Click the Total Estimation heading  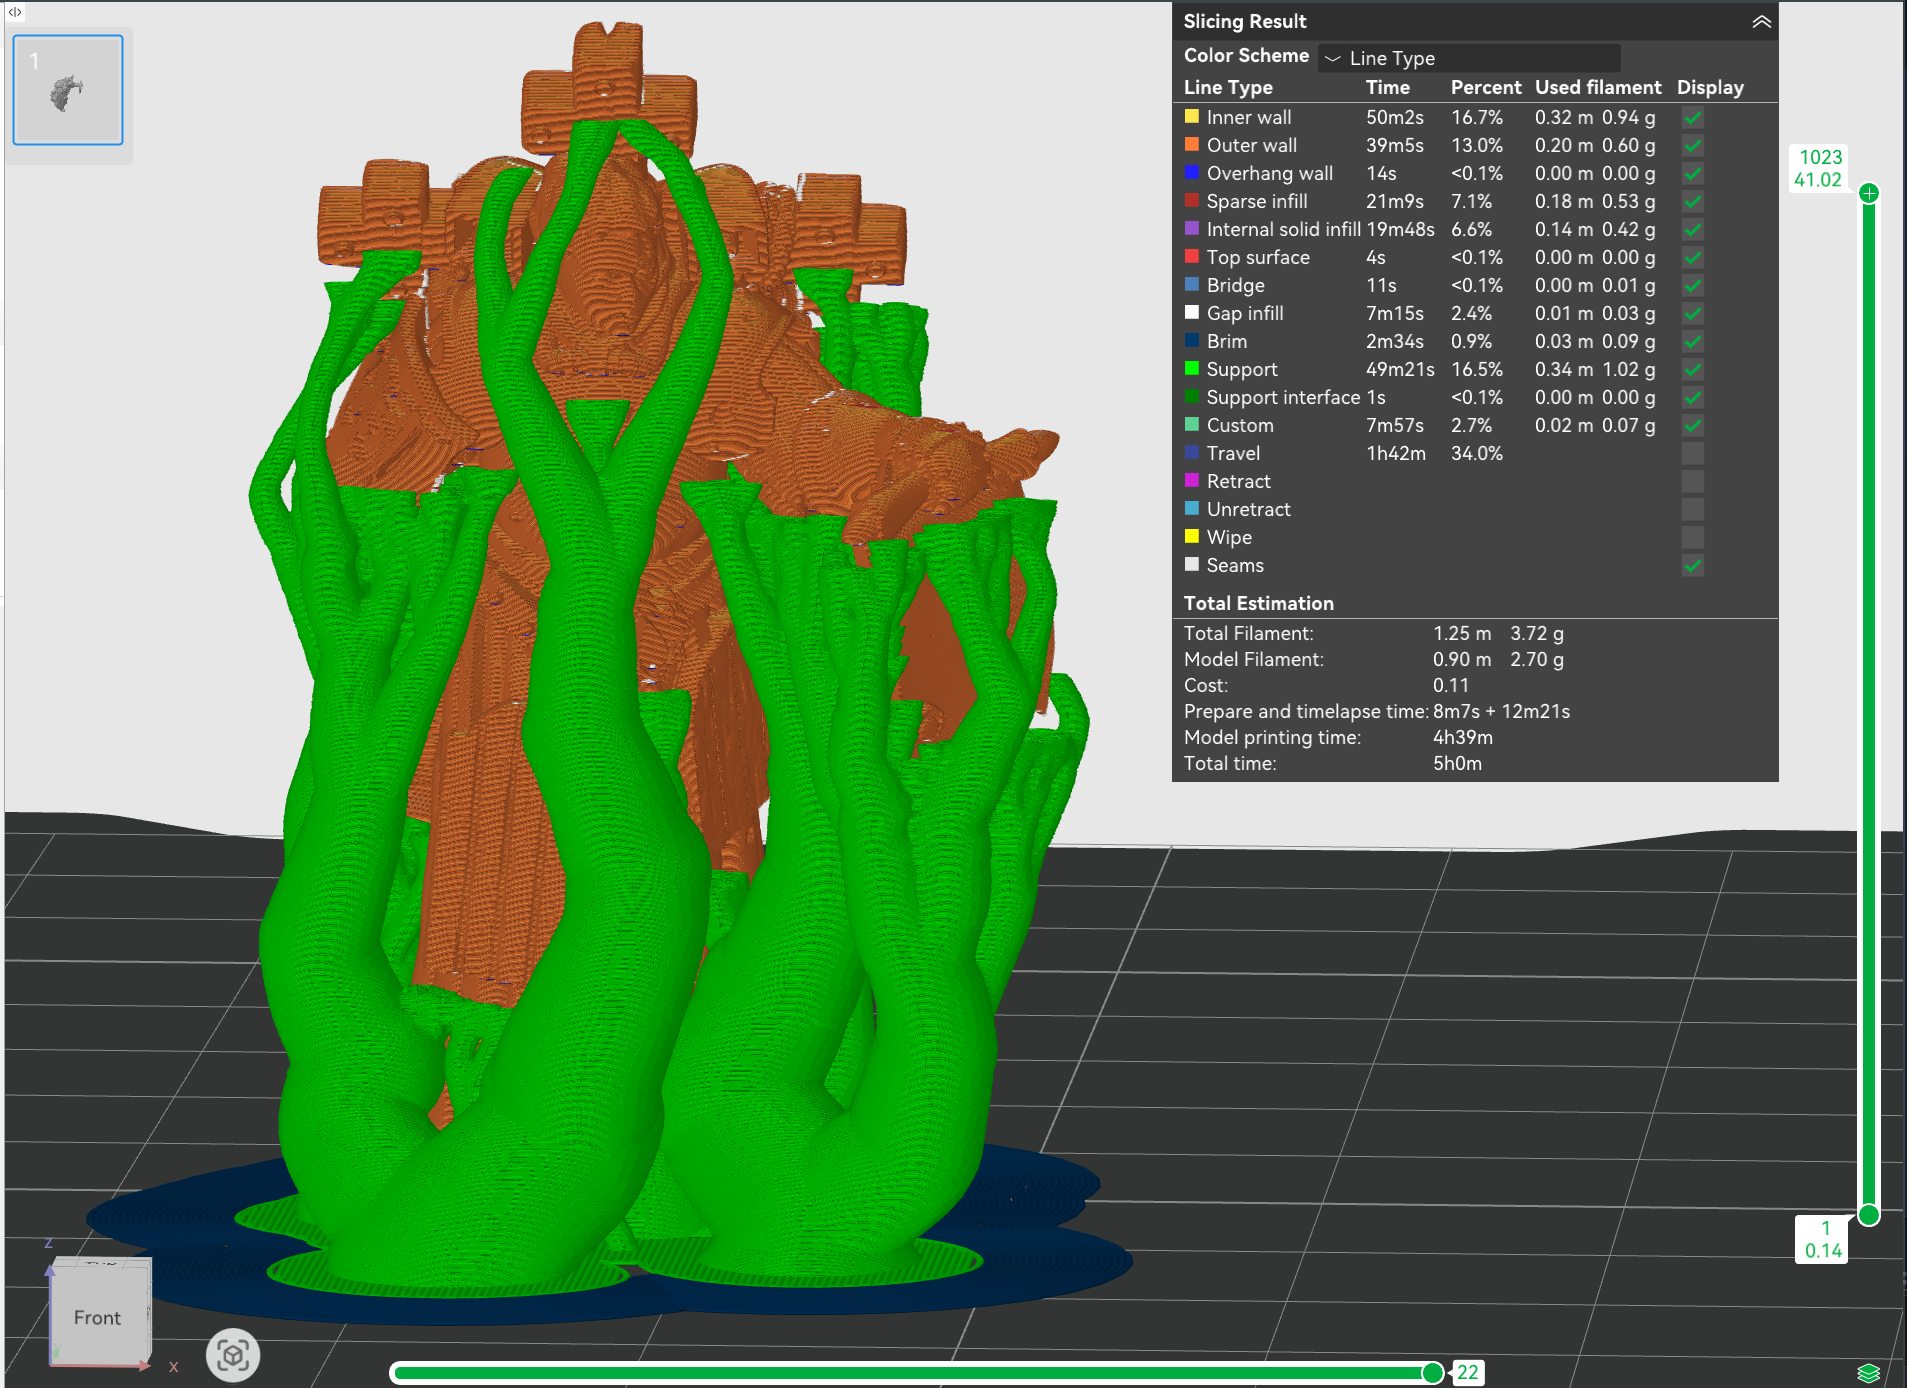pos(1259,604)
